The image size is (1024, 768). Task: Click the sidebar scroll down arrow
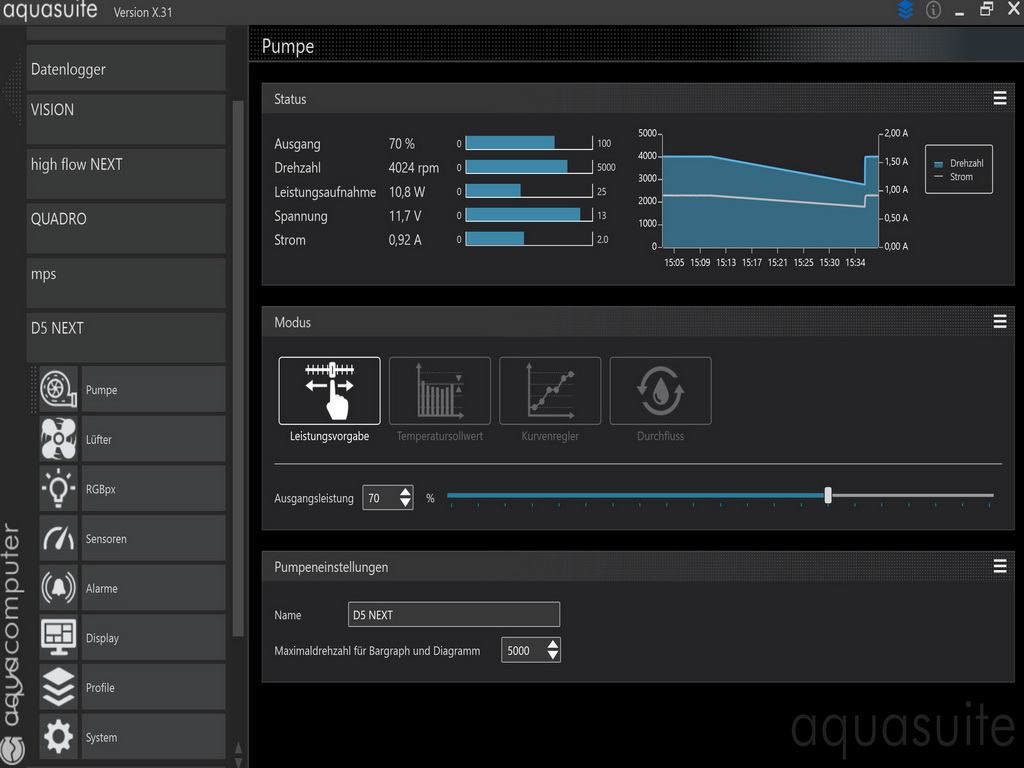238,761
